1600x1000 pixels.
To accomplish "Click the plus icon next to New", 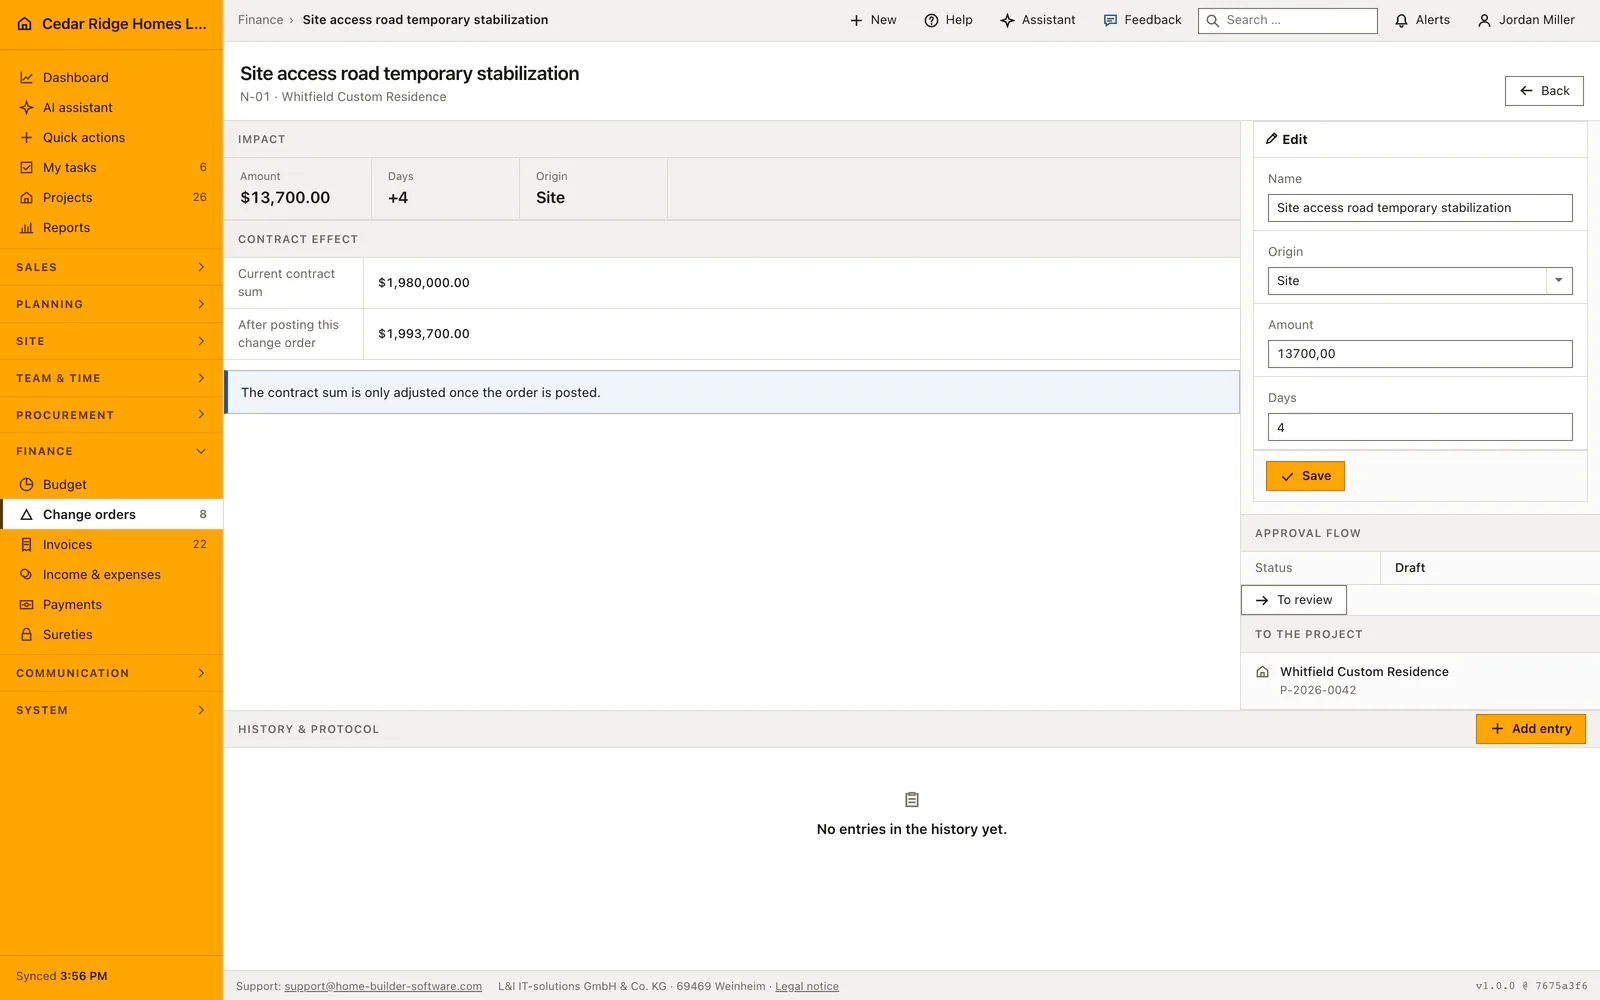I will [x=856, y=20].
